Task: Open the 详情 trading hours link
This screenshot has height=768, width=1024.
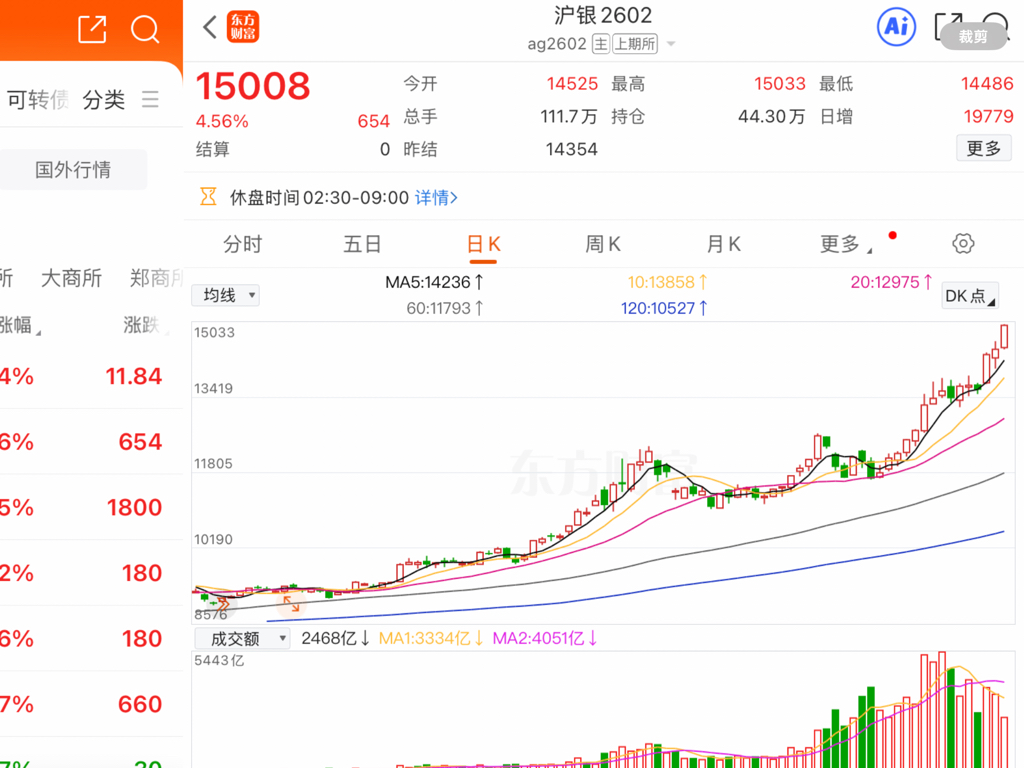Action: click(x=436, y=197)
